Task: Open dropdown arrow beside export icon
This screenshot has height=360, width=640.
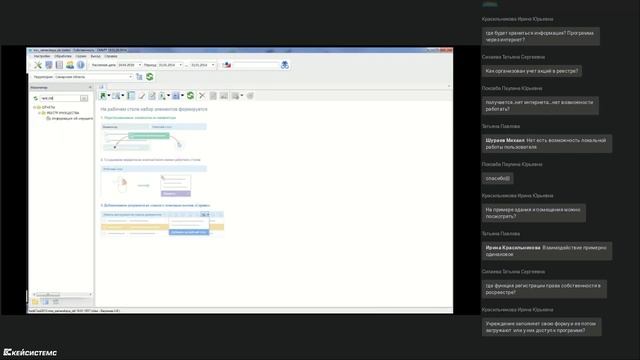Action: (242, 96)
